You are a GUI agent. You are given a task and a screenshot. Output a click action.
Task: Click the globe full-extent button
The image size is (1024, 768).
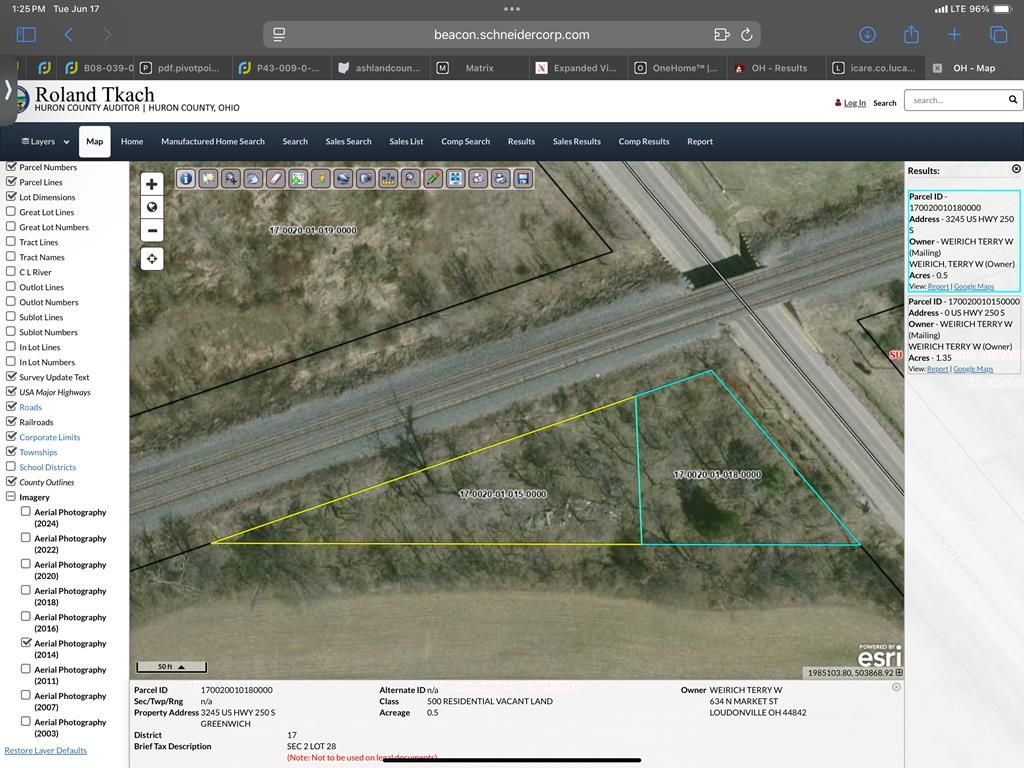152,207
